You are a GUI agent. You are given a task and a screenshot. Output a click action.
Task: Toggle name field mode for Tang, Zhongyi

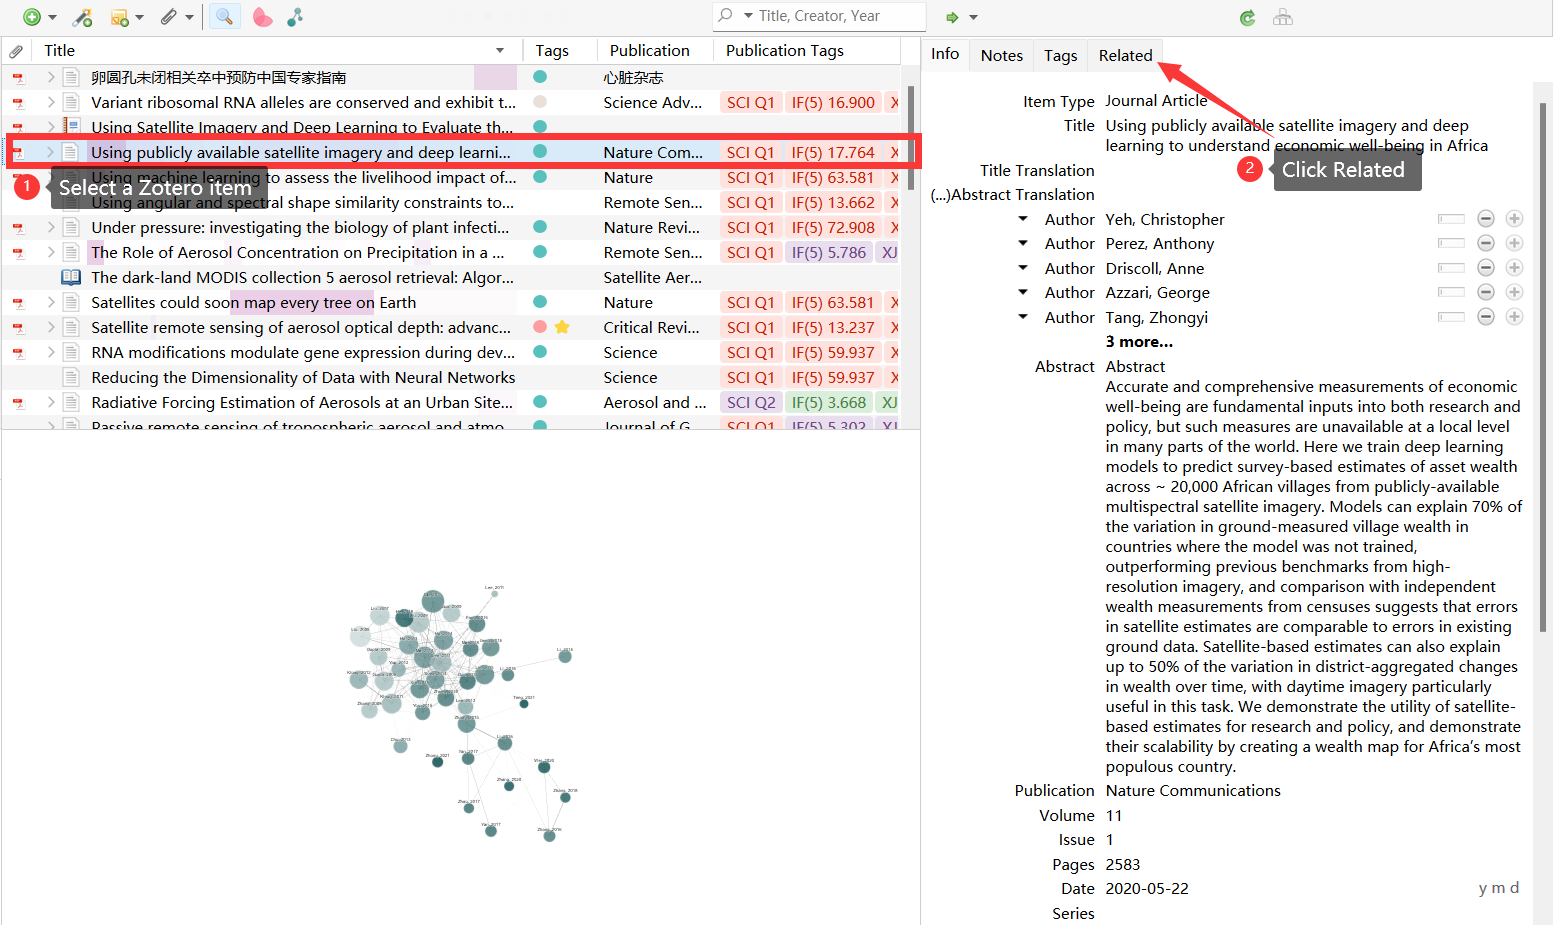[1451, 317]
